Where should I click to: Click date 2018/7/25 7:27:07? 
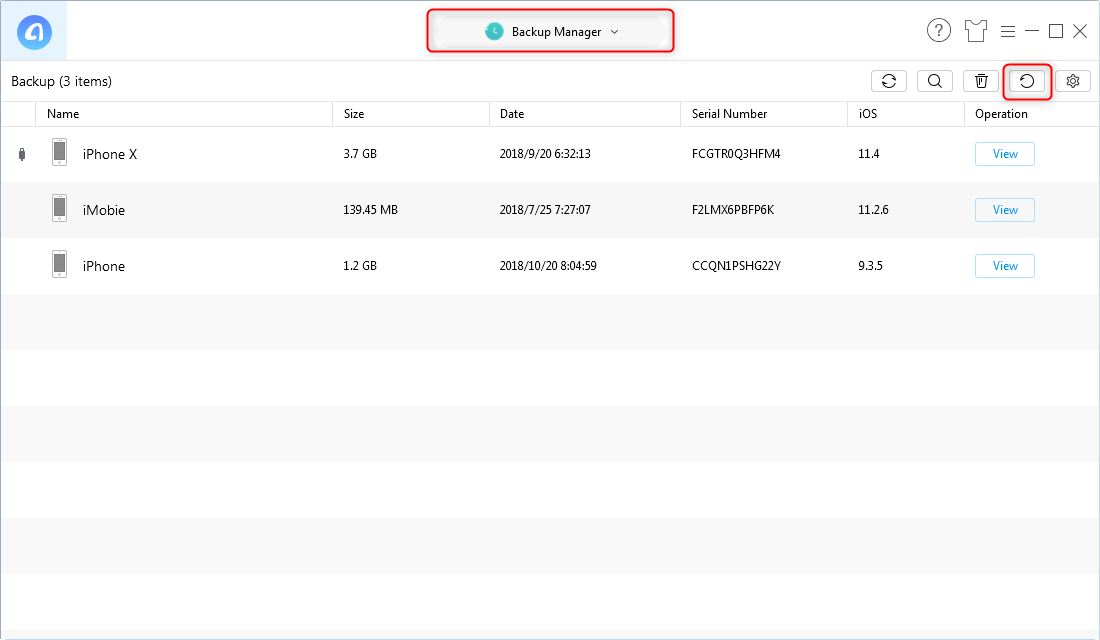545,210
